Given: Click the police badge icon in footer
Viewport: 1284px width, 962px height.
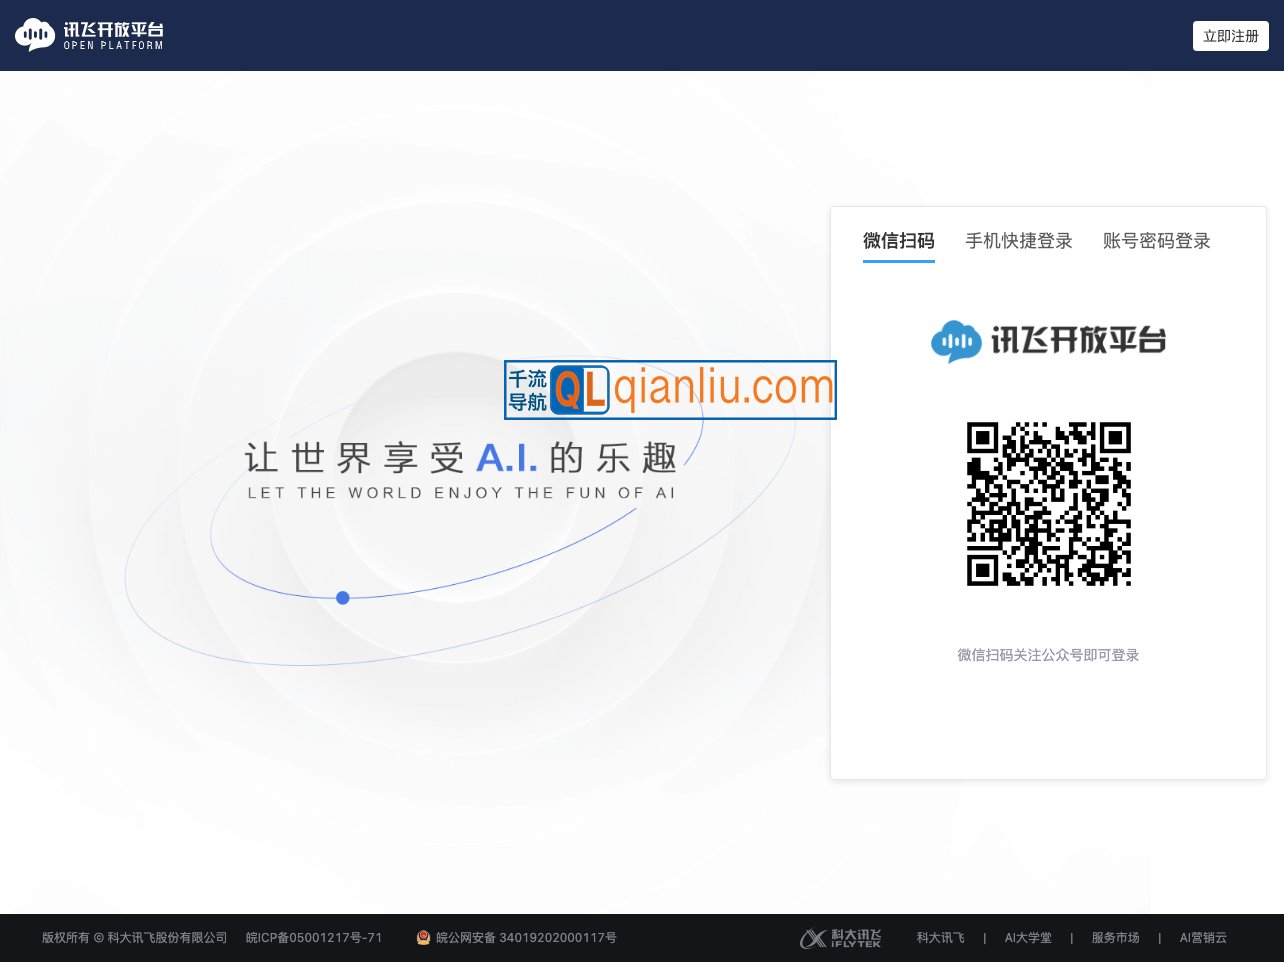Looking at the screenshot, I should coord(424,938).
